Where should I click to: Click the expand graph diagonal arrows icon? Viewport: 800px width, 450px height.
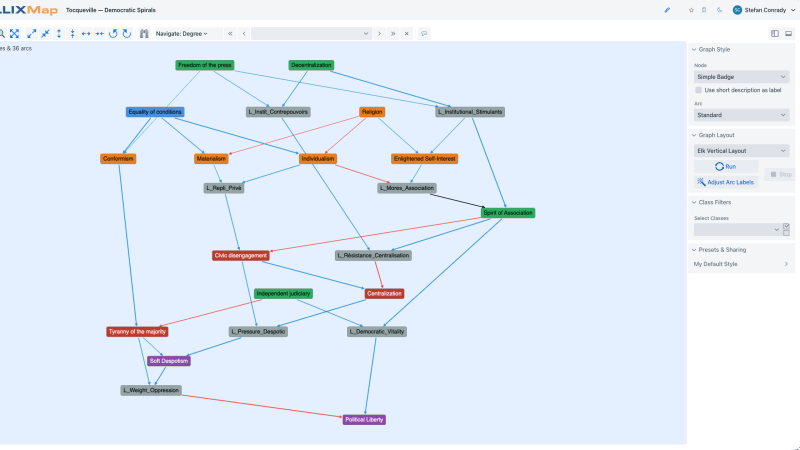[x=32, y=34]
